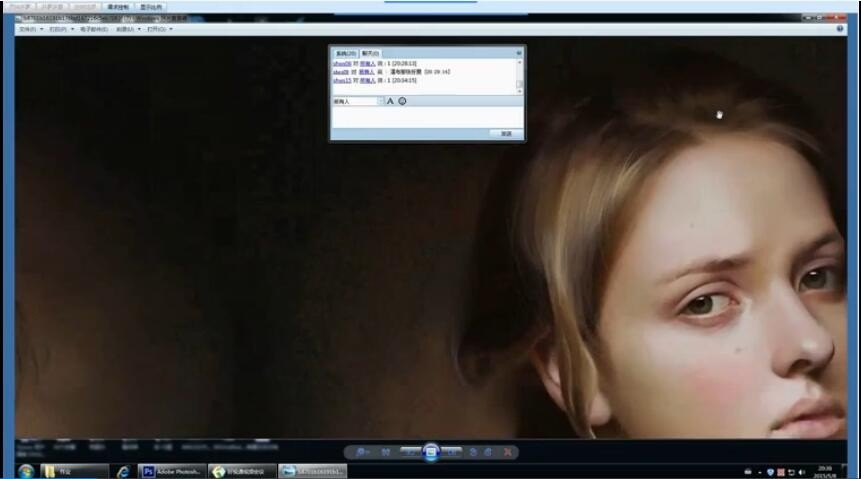Open the 打开(O) dropdown menu
861x479 pixels.
click(x=160, y=29)
